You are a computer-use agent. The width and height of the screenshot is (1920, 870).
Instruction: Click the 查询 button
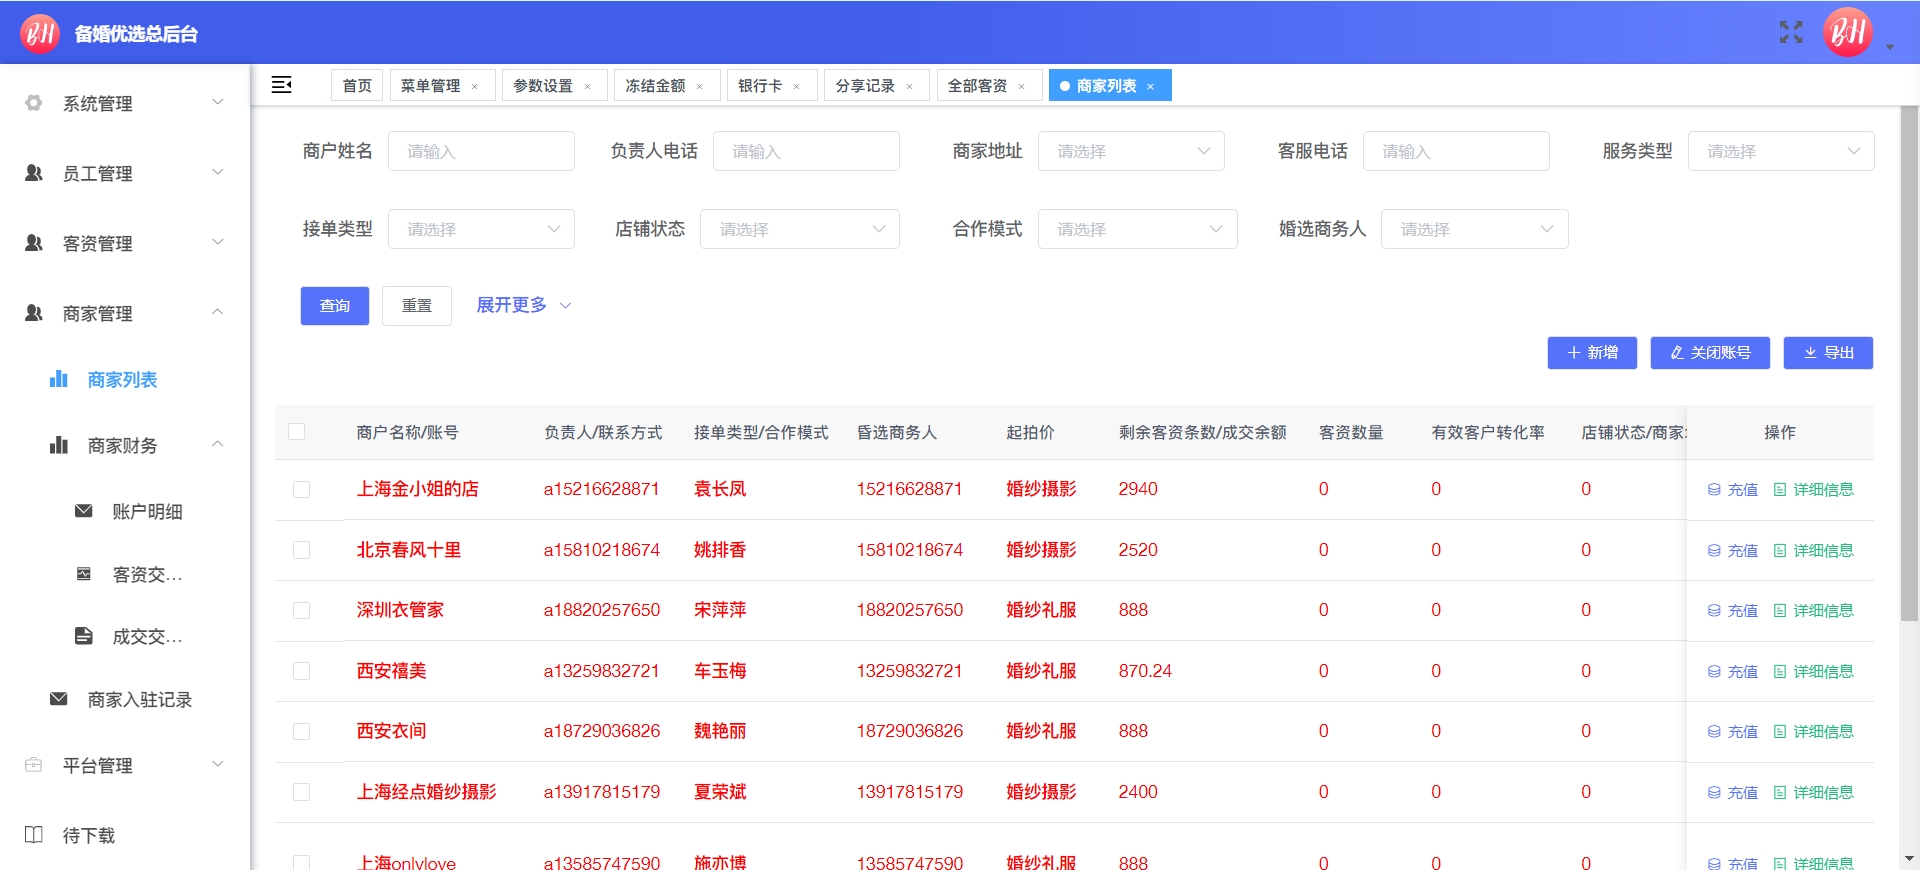(x=335, y=306)
